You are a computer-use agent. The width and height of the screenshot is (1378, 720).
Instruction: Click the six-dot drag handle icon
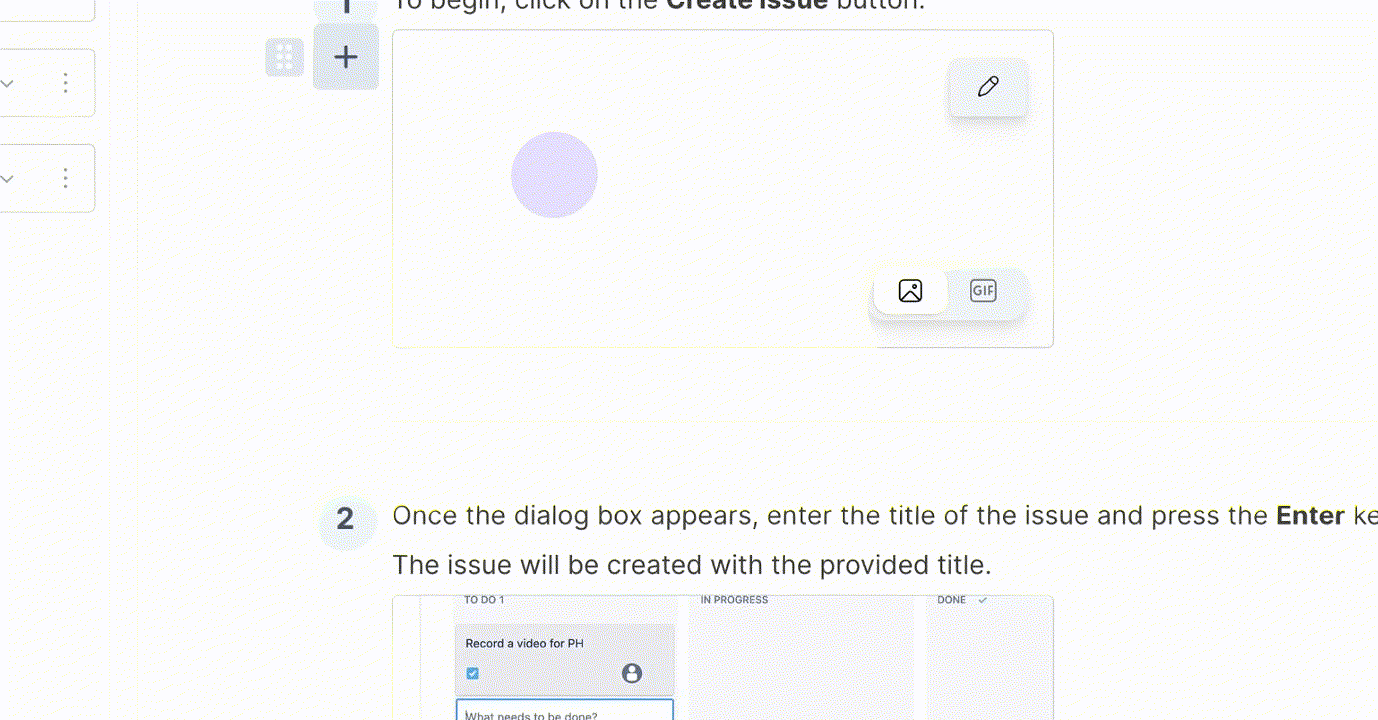coord(284,57)
